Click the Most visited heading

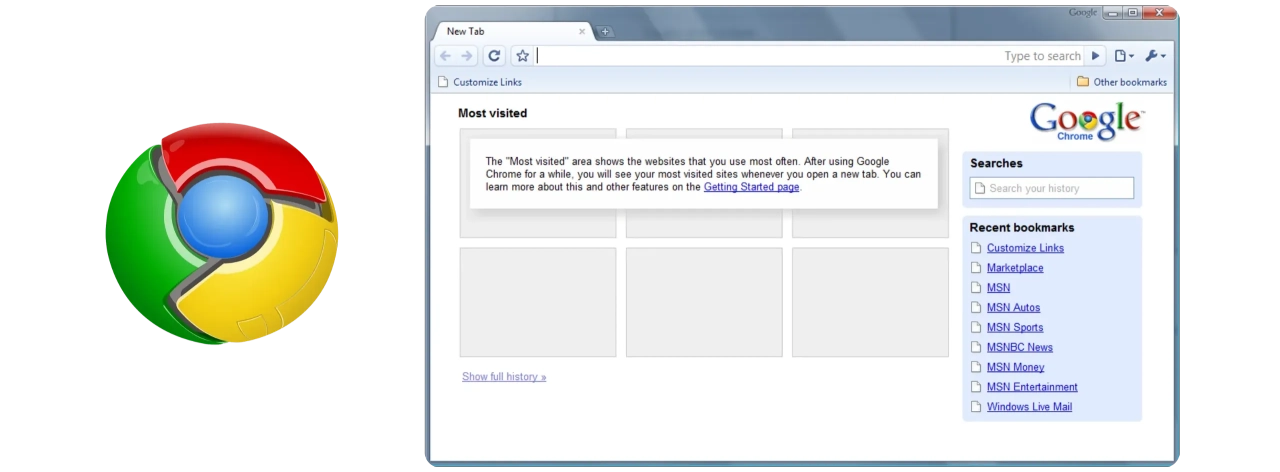click(x=492, y=113)
